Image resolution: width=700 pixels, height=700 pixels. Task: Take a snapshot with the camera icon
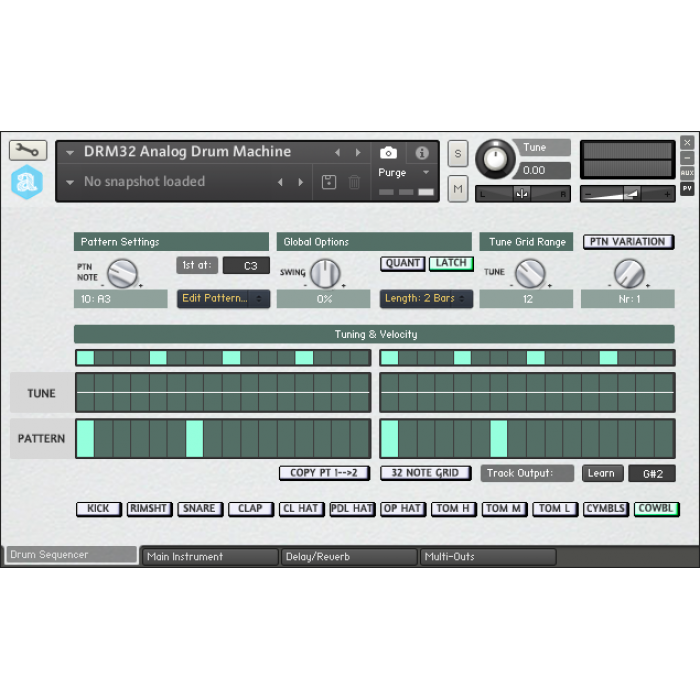(388, 153)
